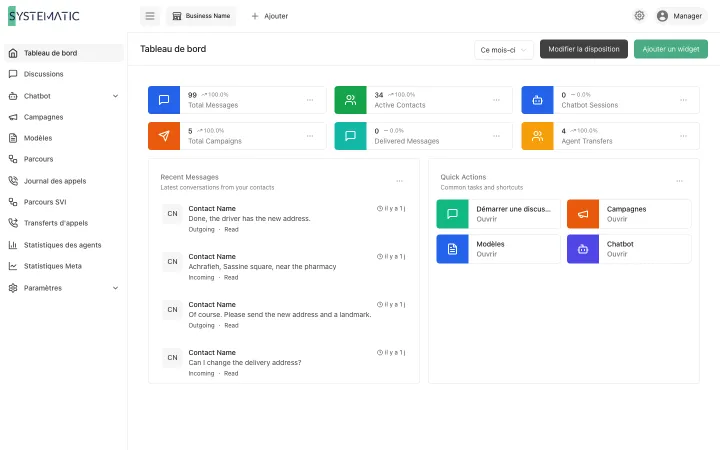Select Tableau de bord in sidebar

(x=64, y=53)
